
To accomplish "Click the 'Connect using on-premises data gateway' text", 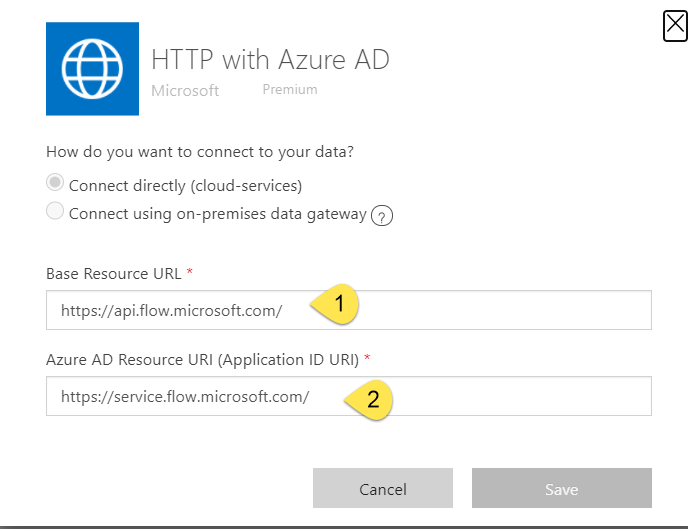I will coord(217,213).
